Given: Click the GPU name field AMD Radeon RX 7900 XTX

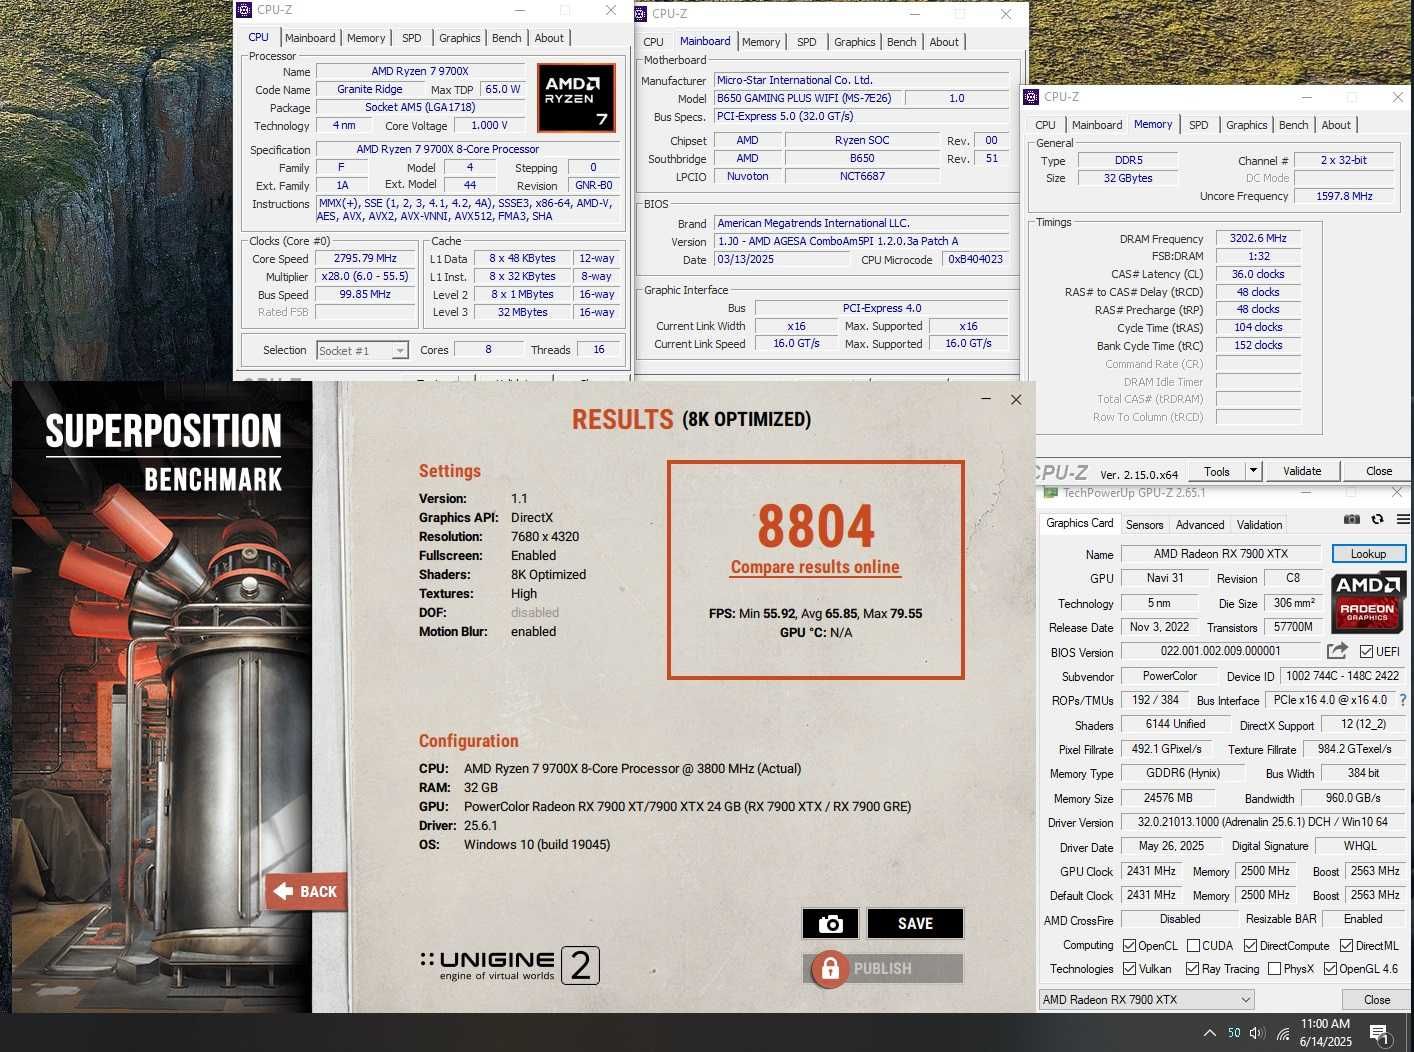Looking at the screenshot, I should (1221, 554).
